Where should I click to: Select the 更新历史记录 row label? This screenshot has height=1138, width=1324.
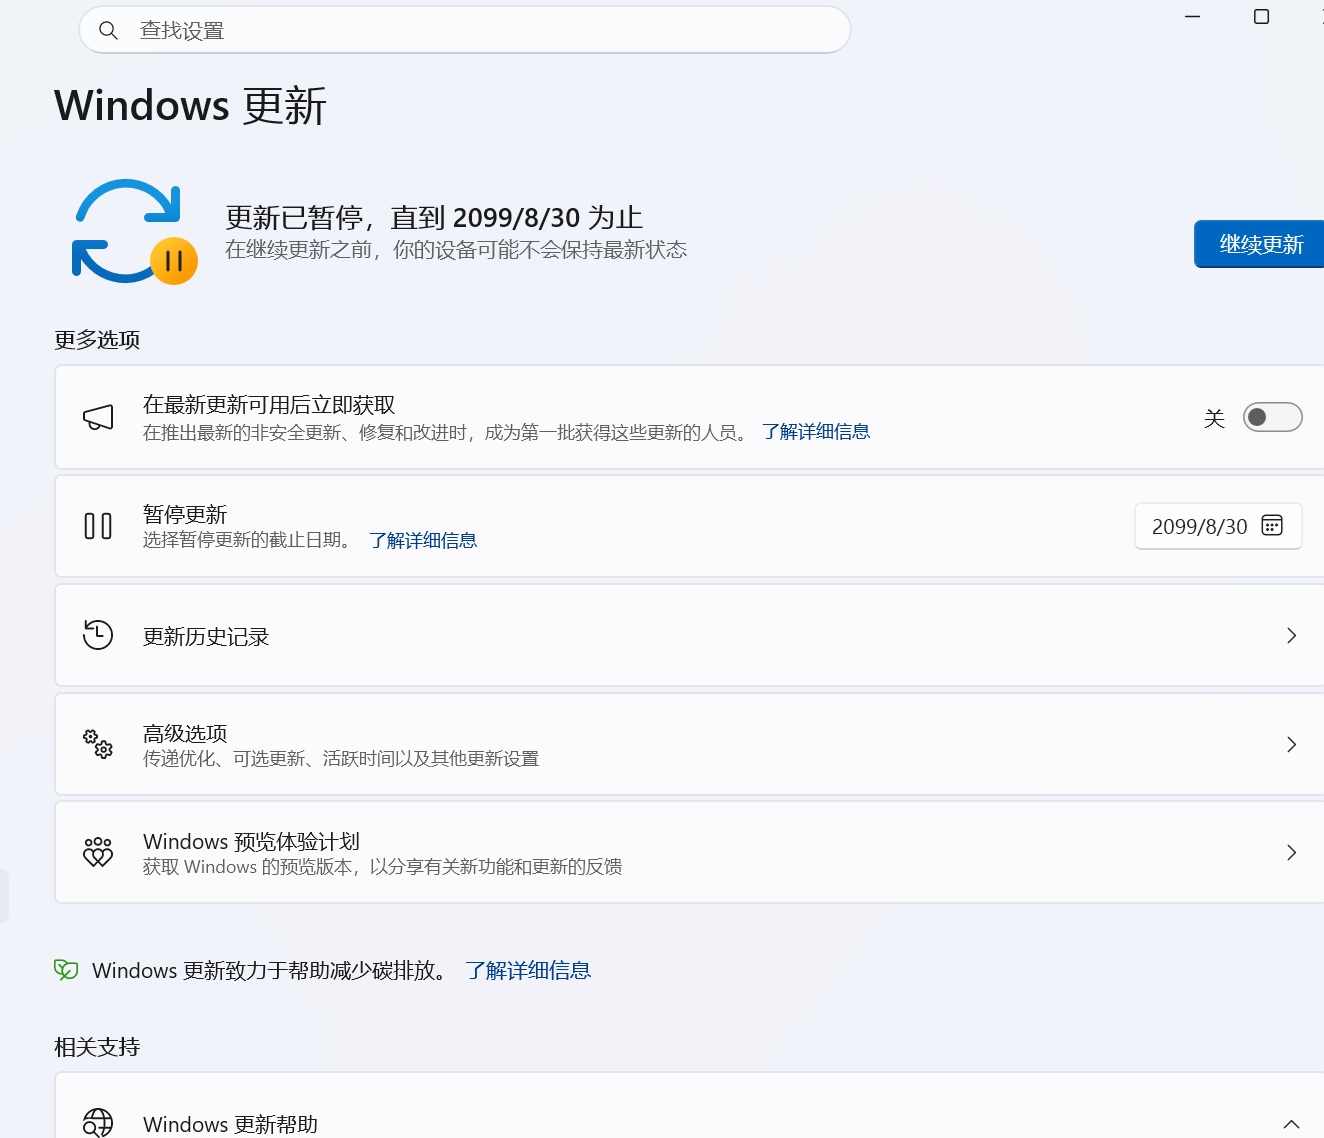[x=206, y=637]
